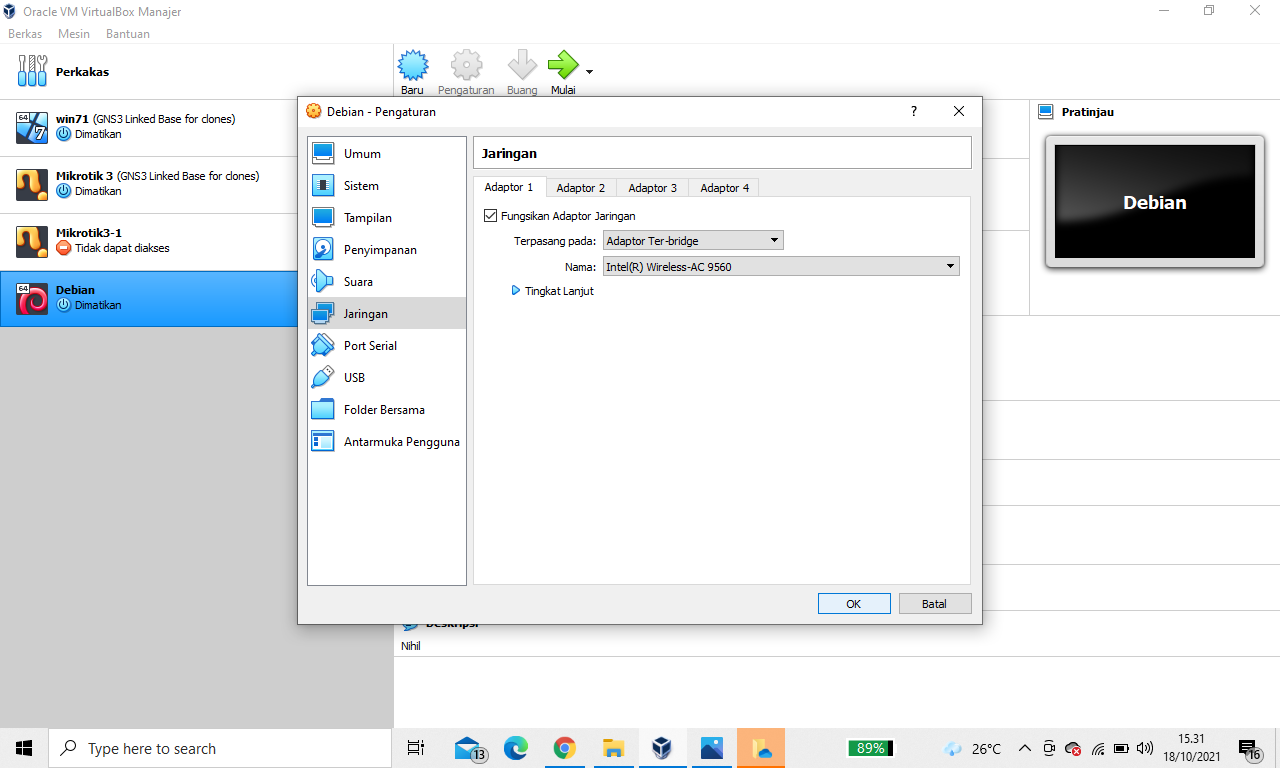Open the Port Serial settings category
The image size is (1280, 768).
coord(387,346)
